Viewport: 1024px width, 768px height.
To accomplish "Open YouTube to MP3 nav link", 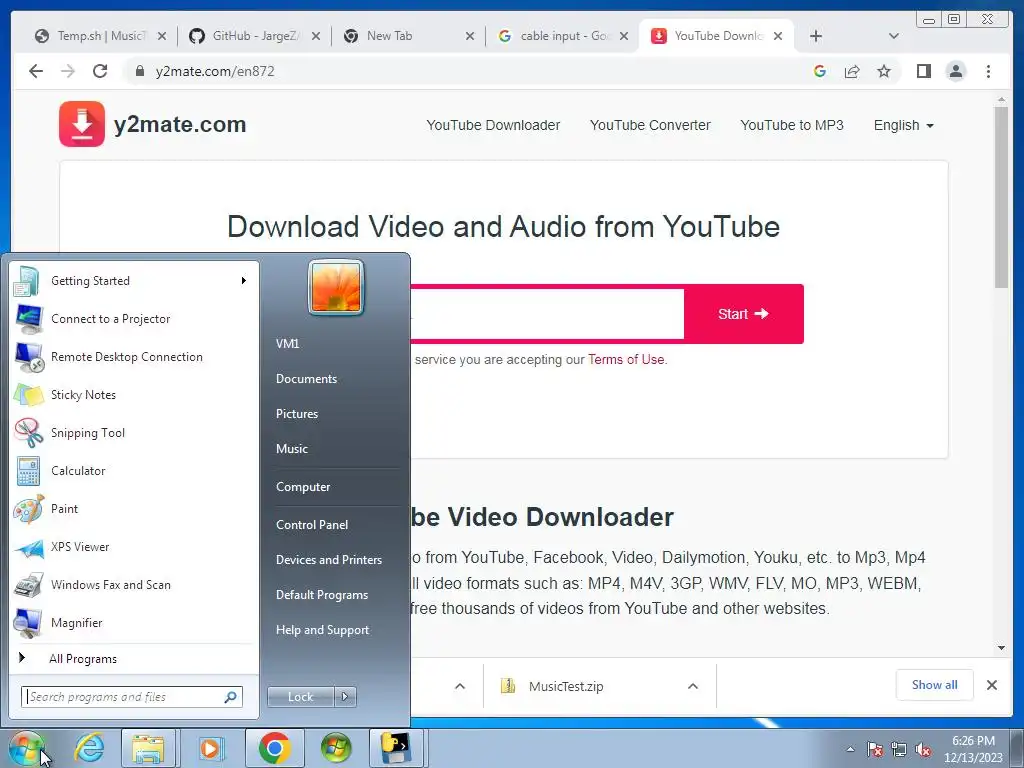I will tap(792, 125).
